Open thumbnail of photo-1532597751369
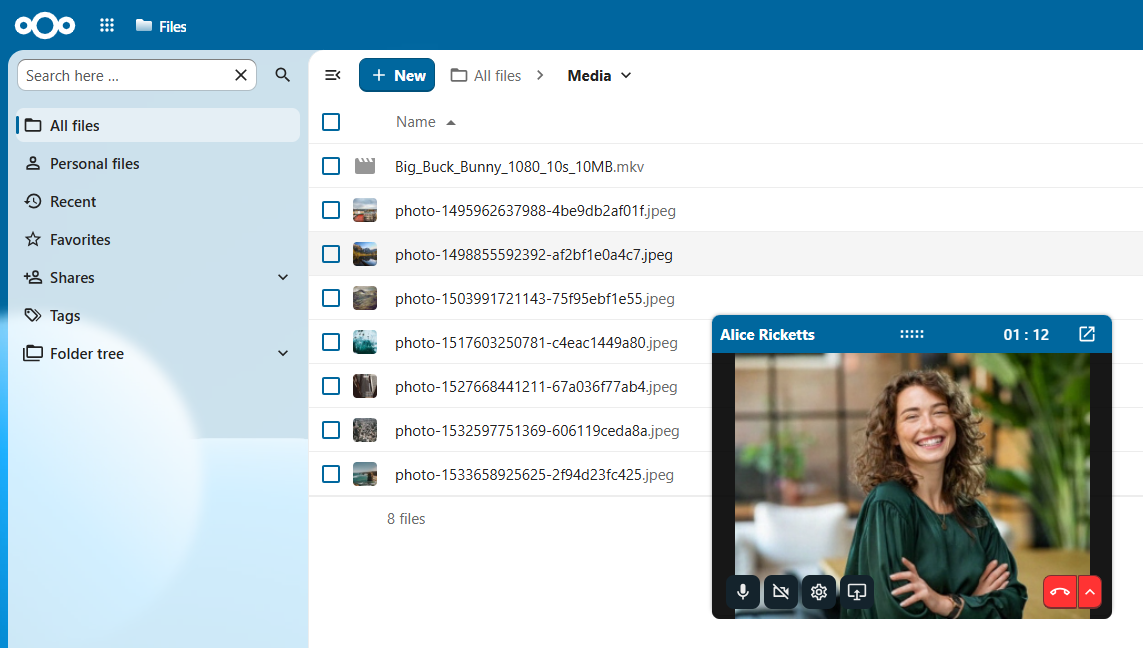 click(x=364, y=430)
